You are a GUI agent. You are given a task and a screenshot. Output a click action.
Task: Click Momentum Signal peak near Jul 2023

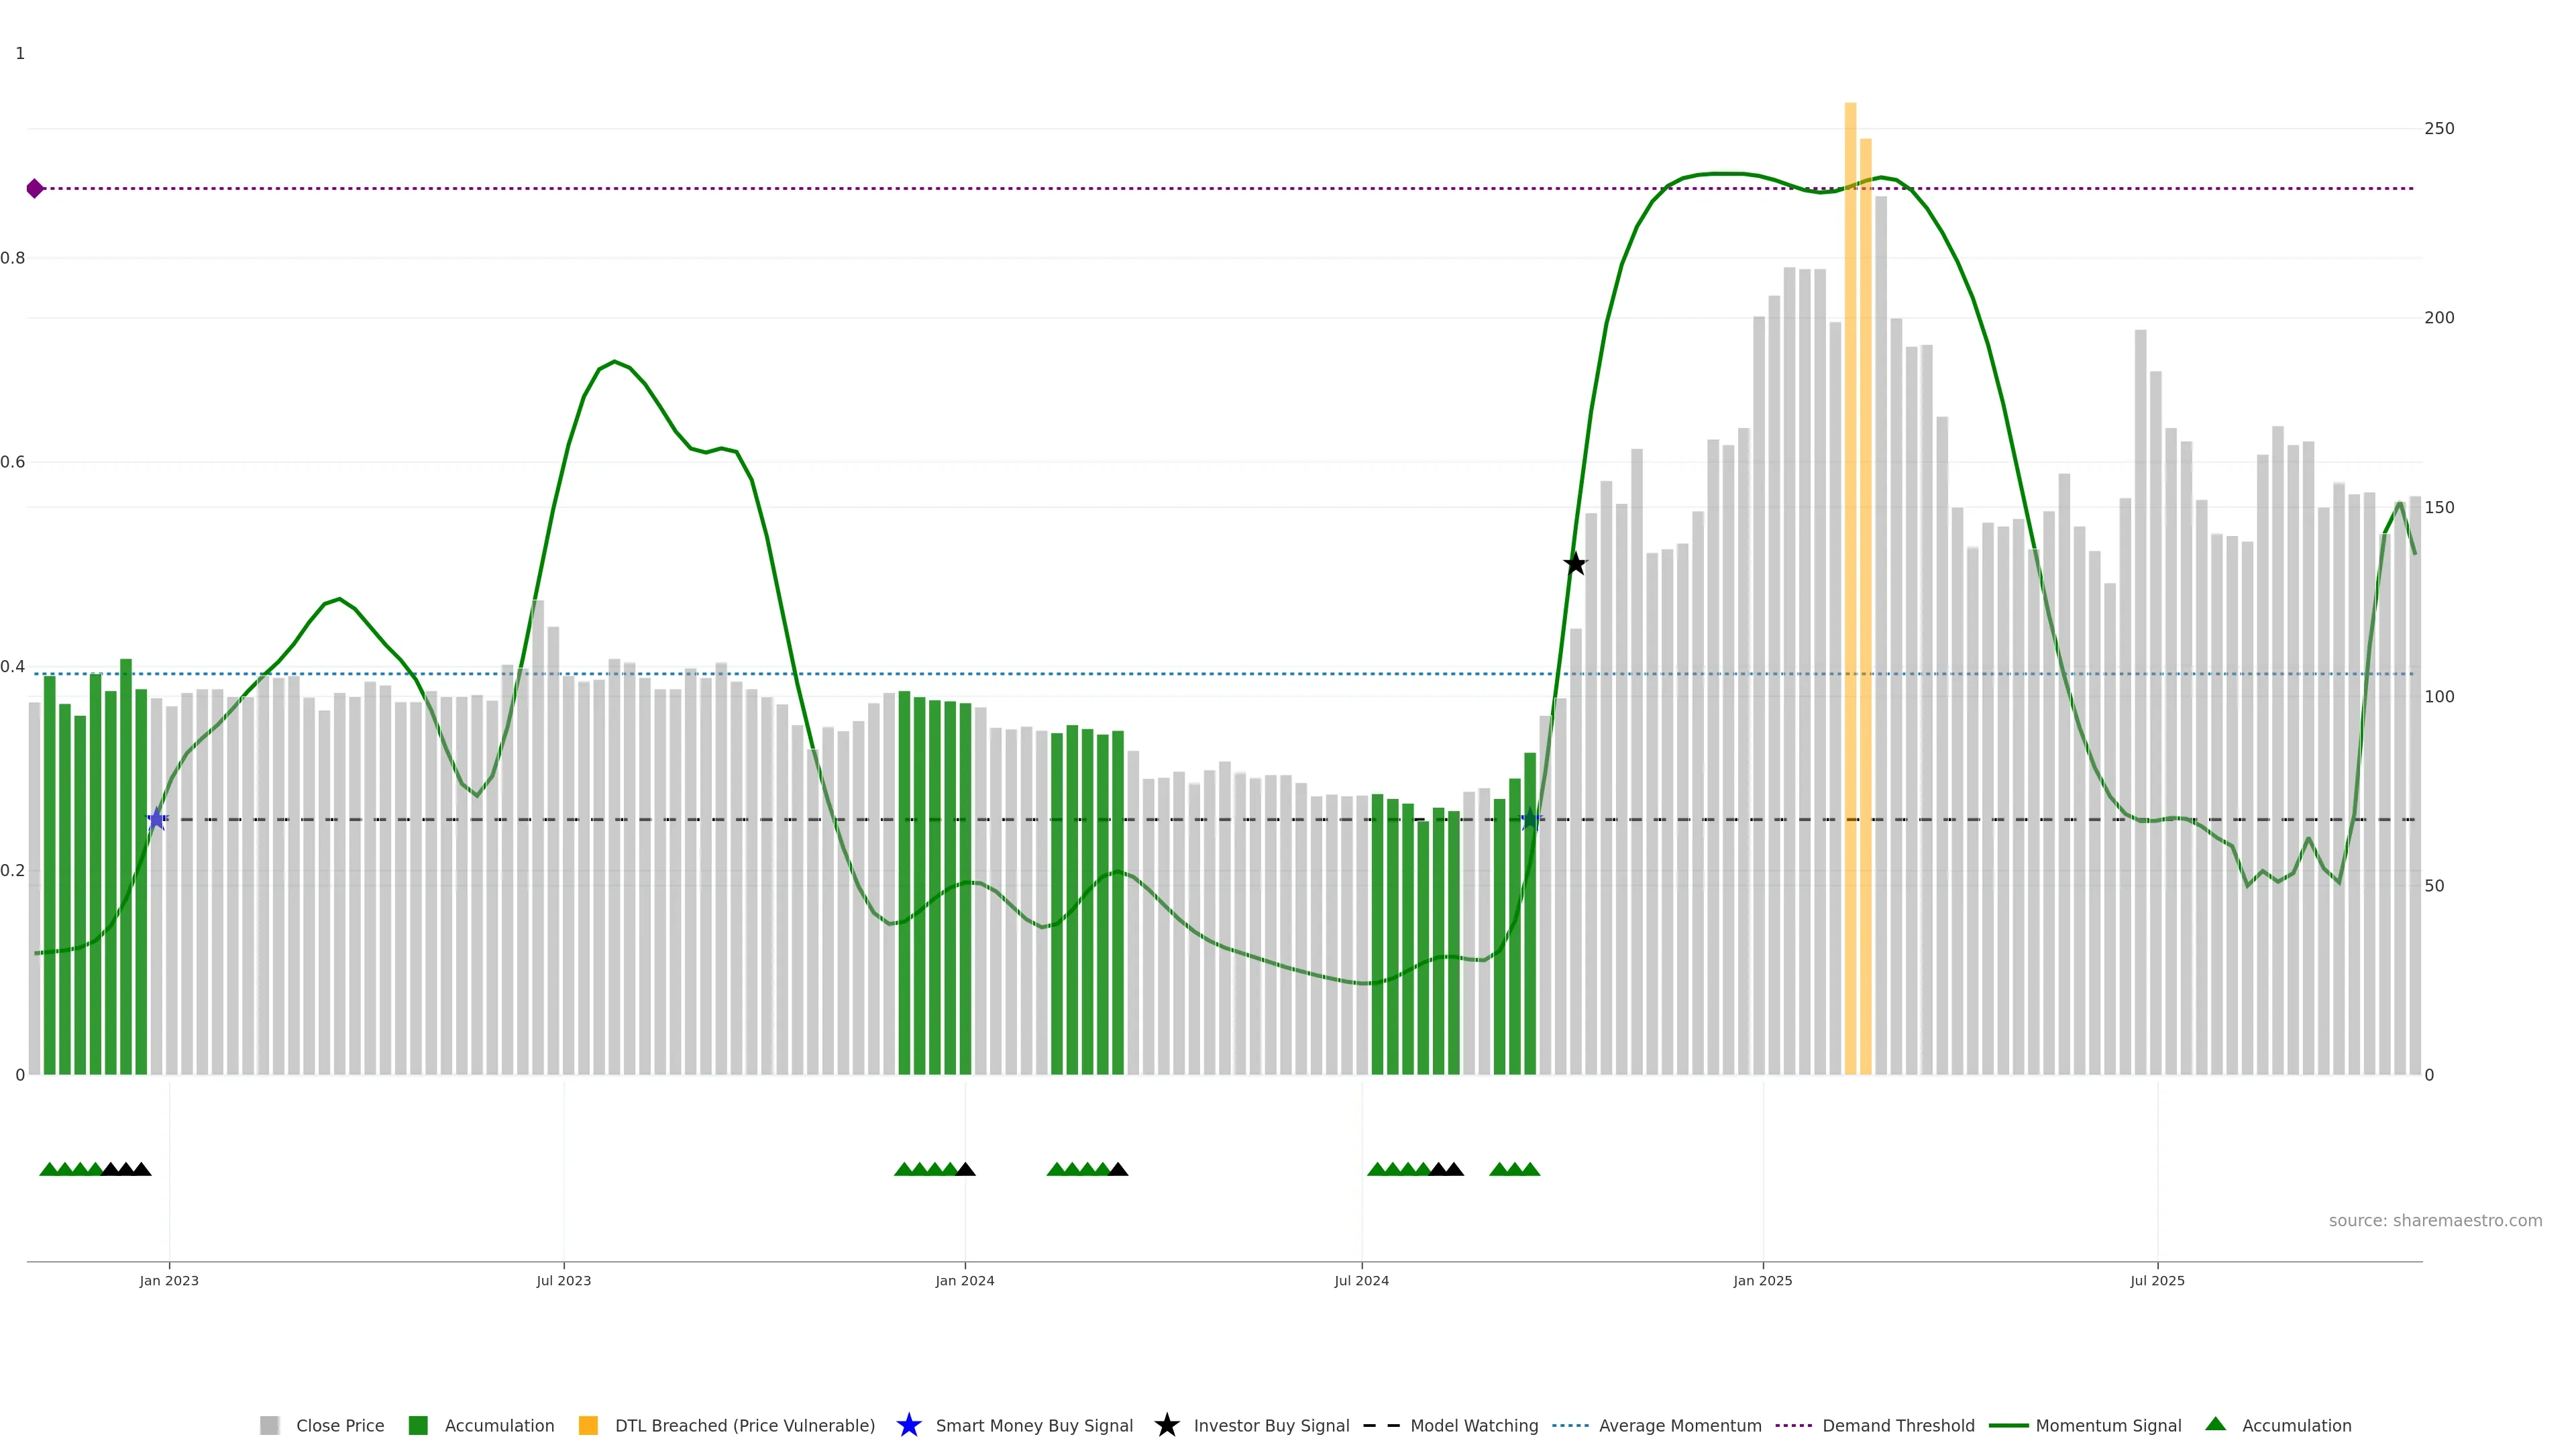tap(614, 362)
